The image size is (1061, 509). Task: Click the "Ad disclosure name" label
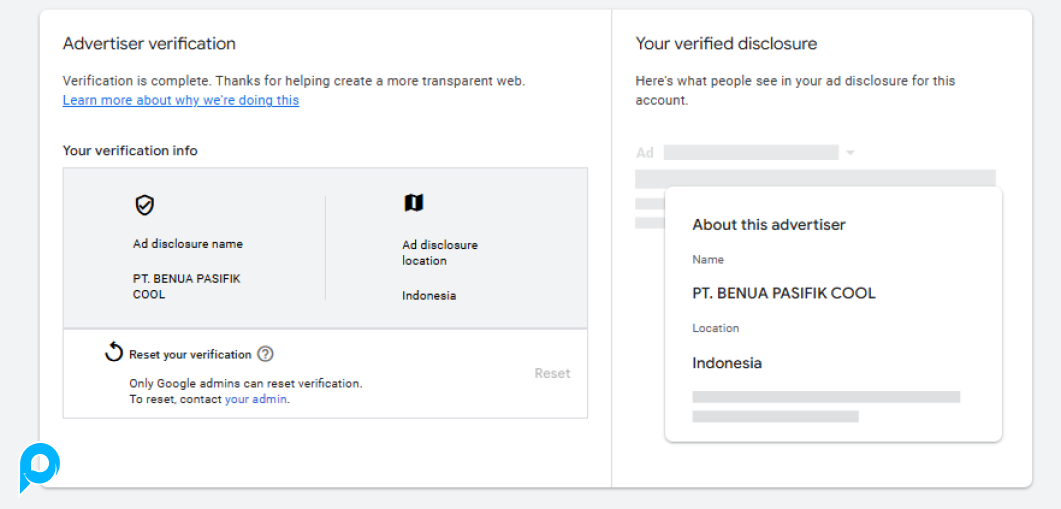187,244
